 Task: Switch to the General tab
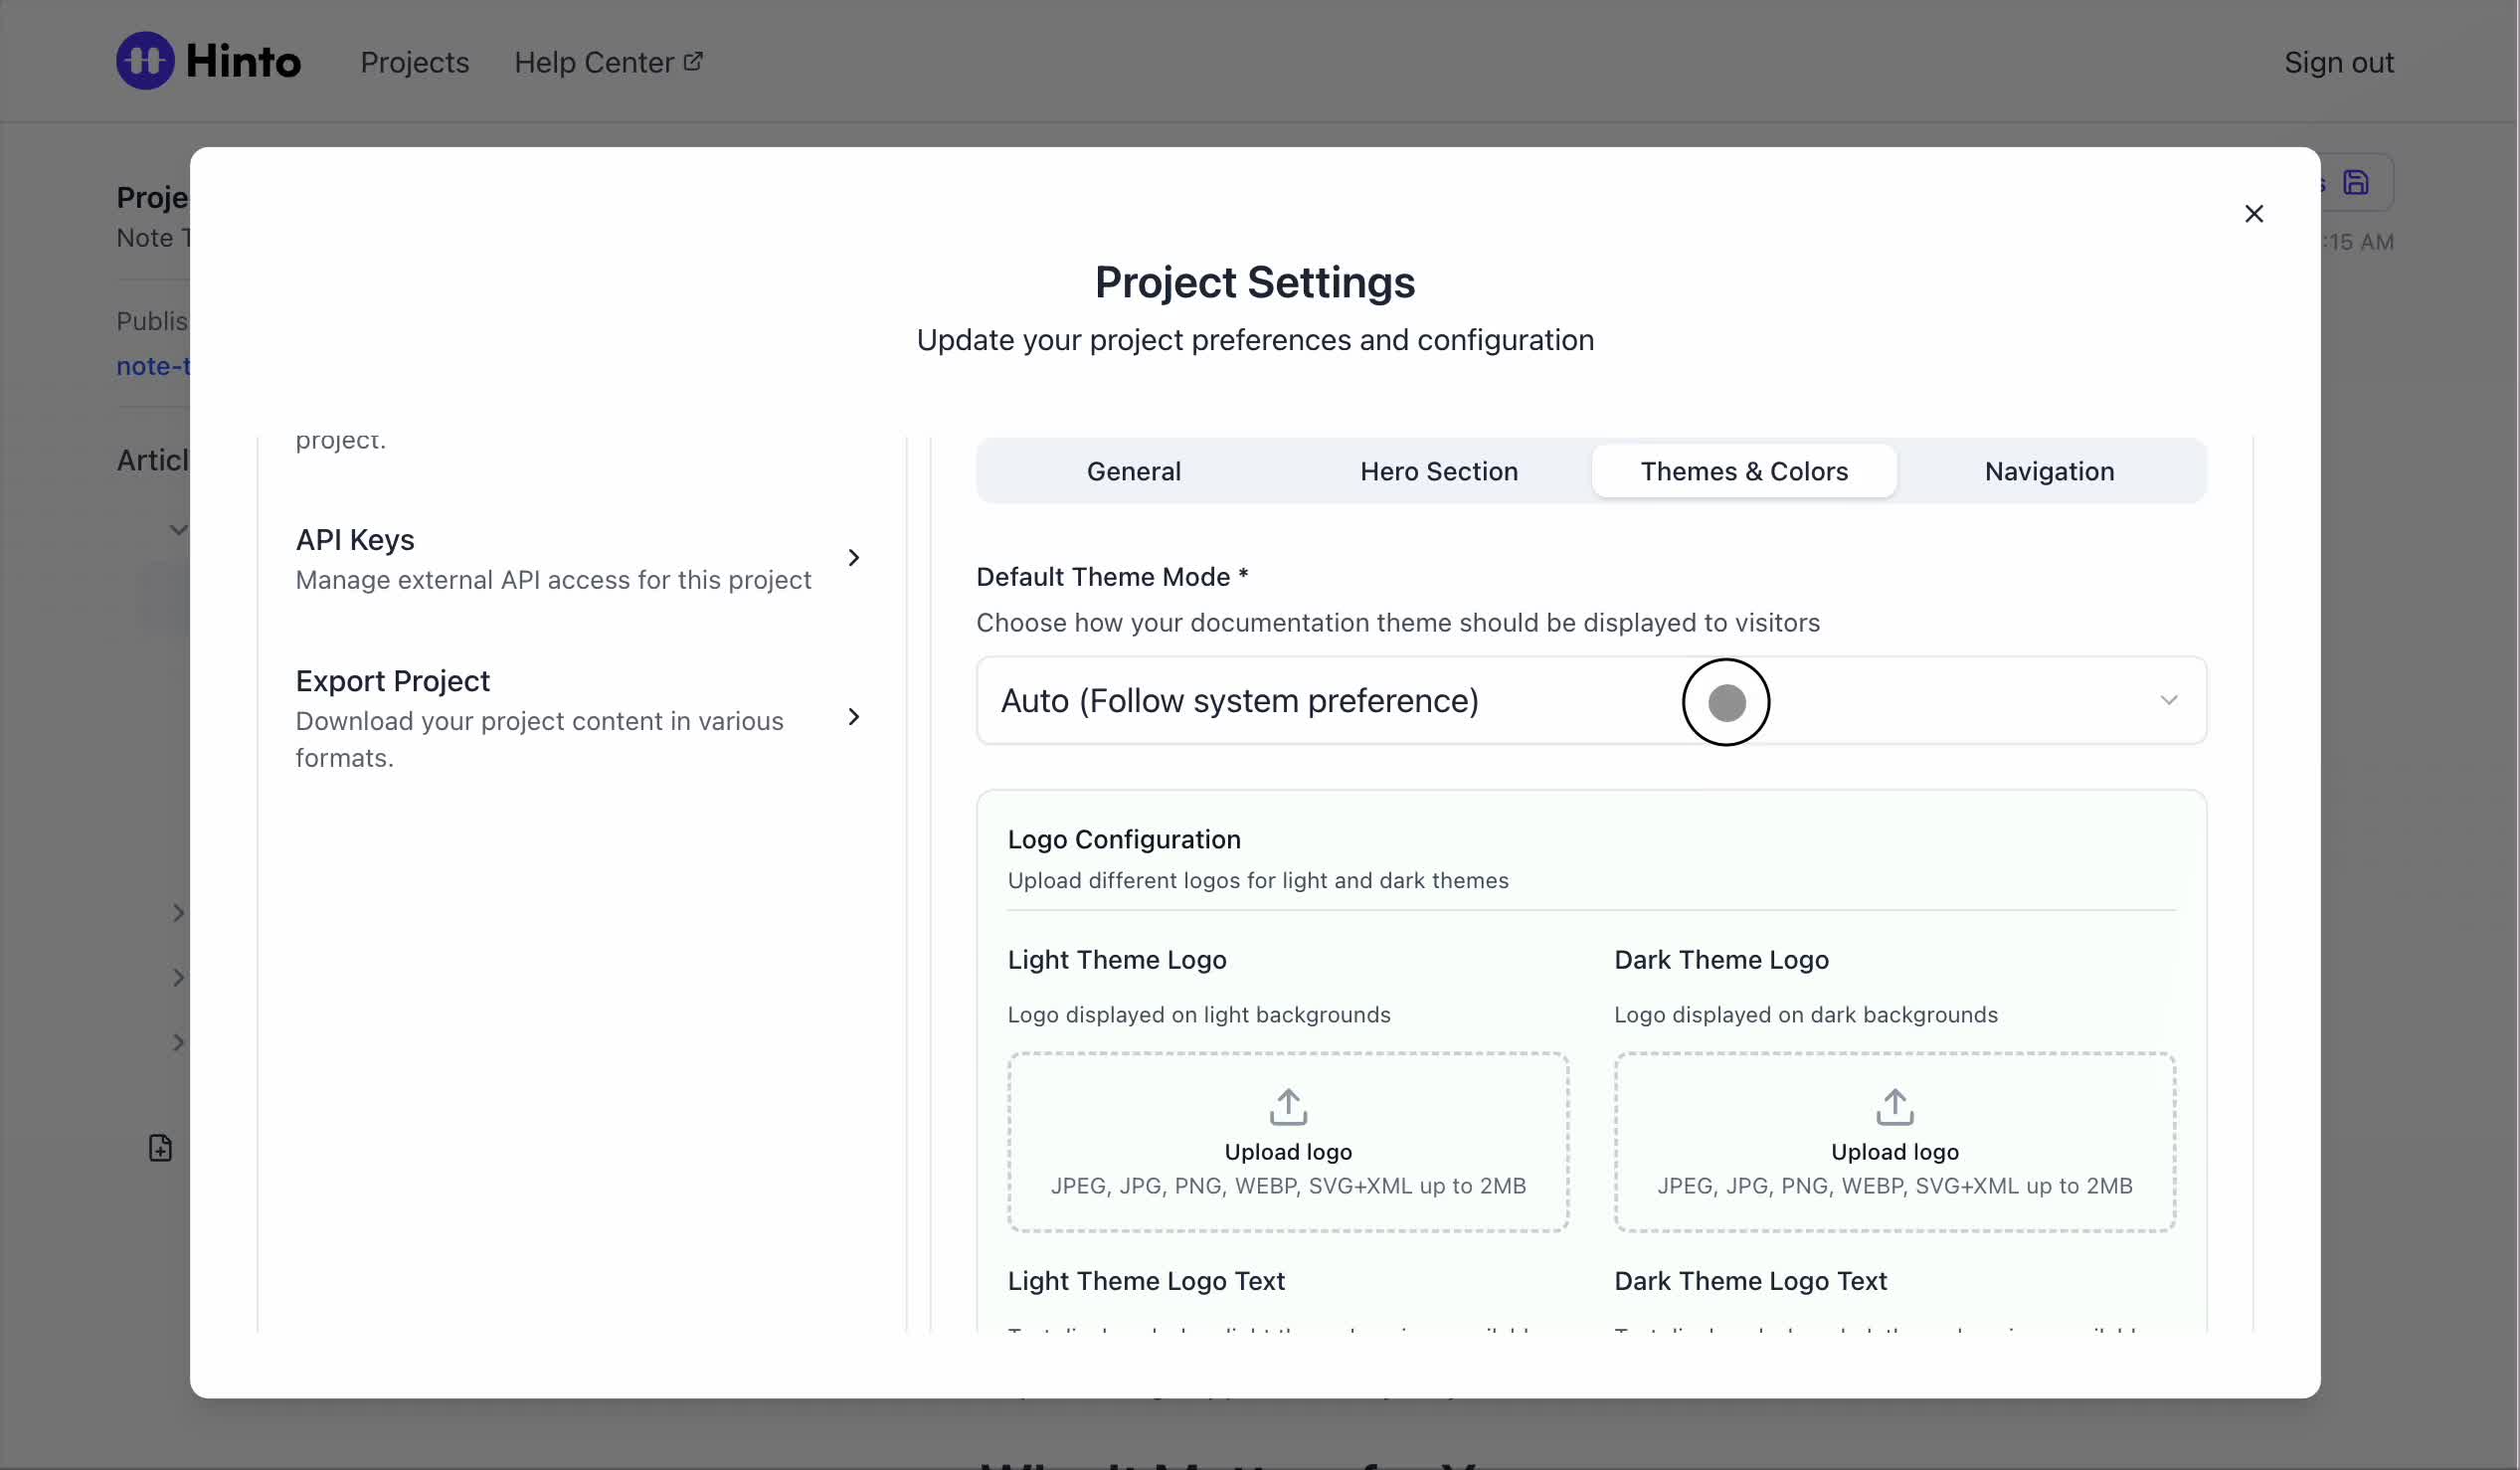click(1133, 471)
